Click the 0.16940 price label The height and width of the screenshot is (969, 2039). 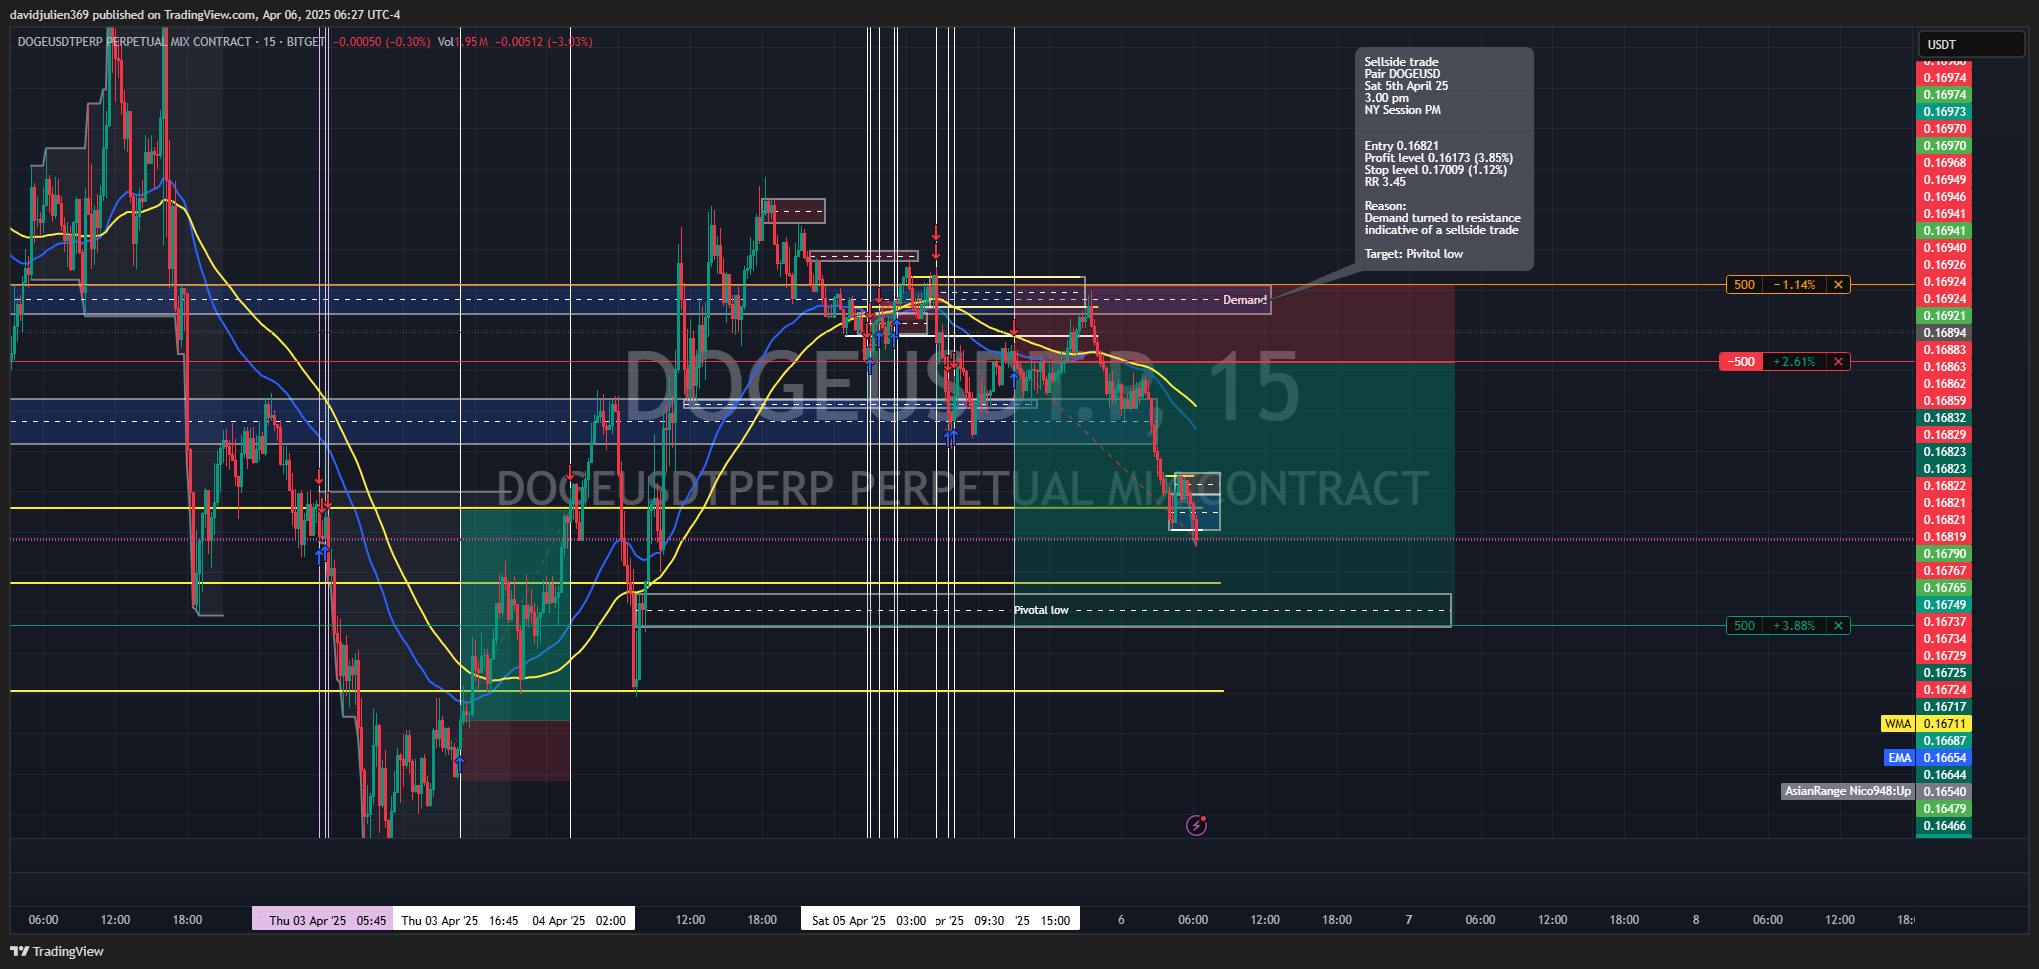pyautogui.click(x=1944, y=248)
